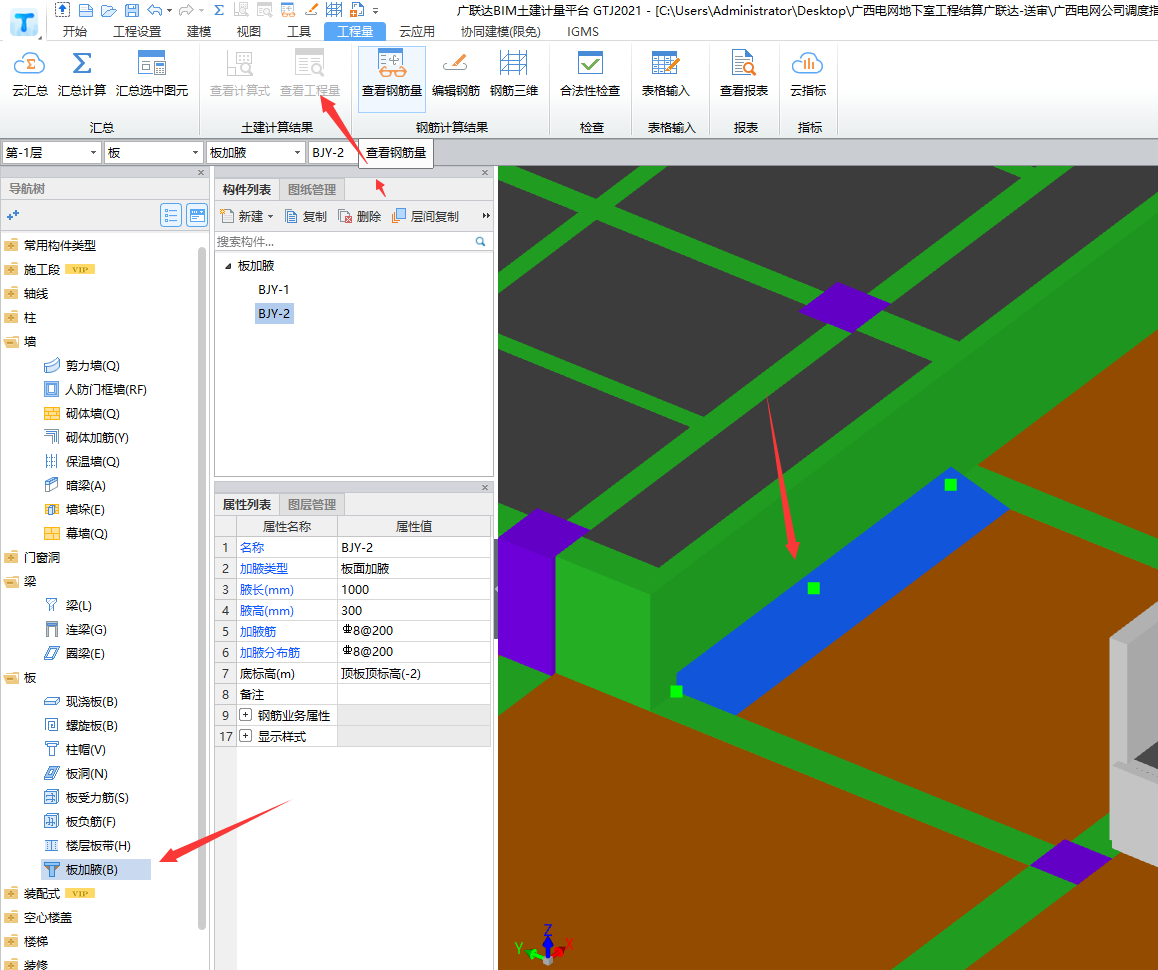Image resolution: width=1158 pixels, height=970 pixels.
Task: Click the XYZ axis gizmo in 3D view
Action: (546, 945)
